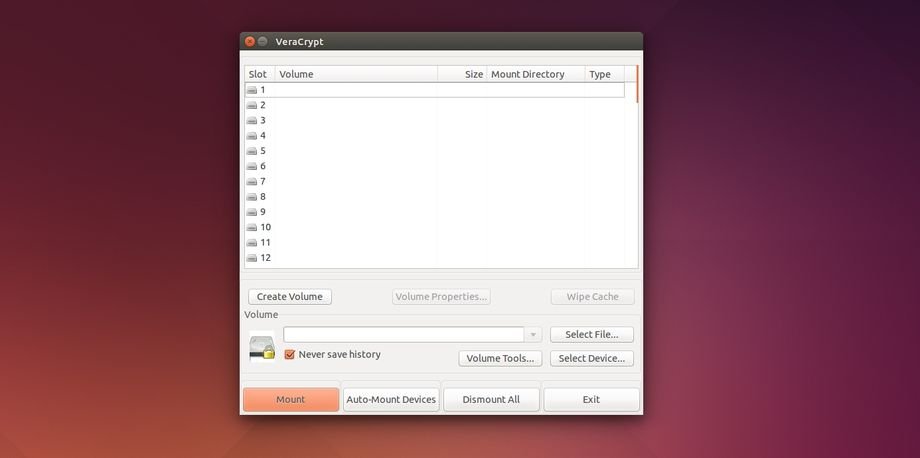Click Auto-Mount Devices

(391, 400)
